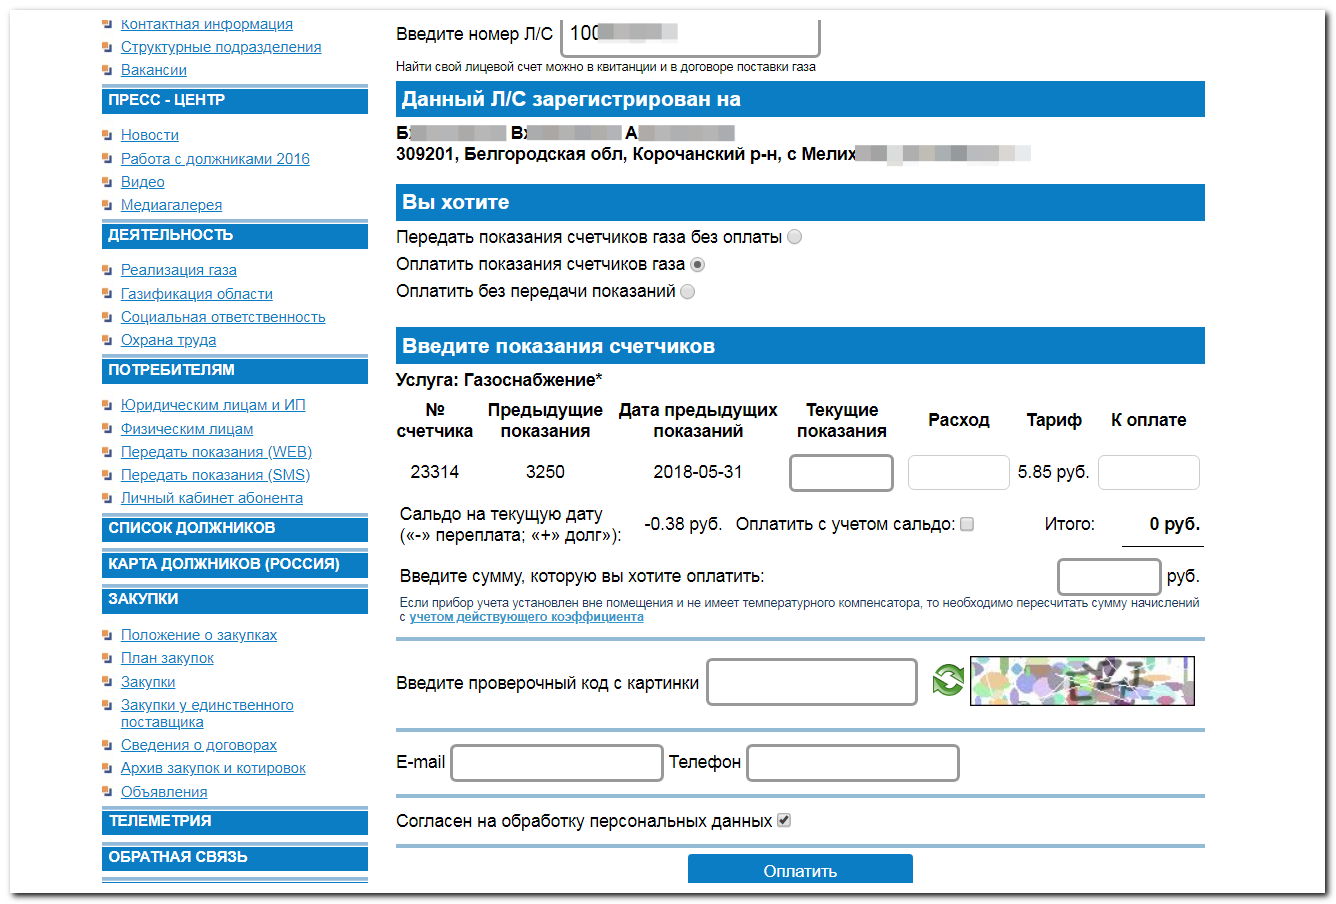Open План закупок link
Image resolution: width=1336 pixels, height=904 pixels.
167,658
